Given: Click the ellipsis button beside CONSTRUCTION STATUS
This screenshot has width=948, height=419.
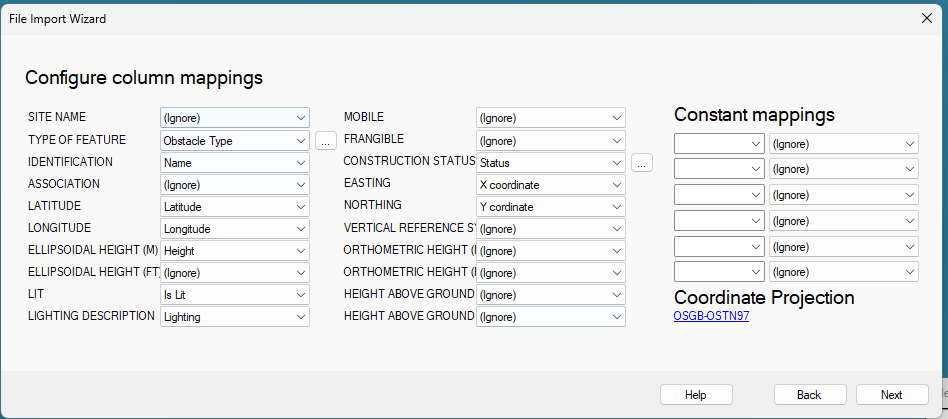Looking at the screenshot, I should tap(641, 162).
